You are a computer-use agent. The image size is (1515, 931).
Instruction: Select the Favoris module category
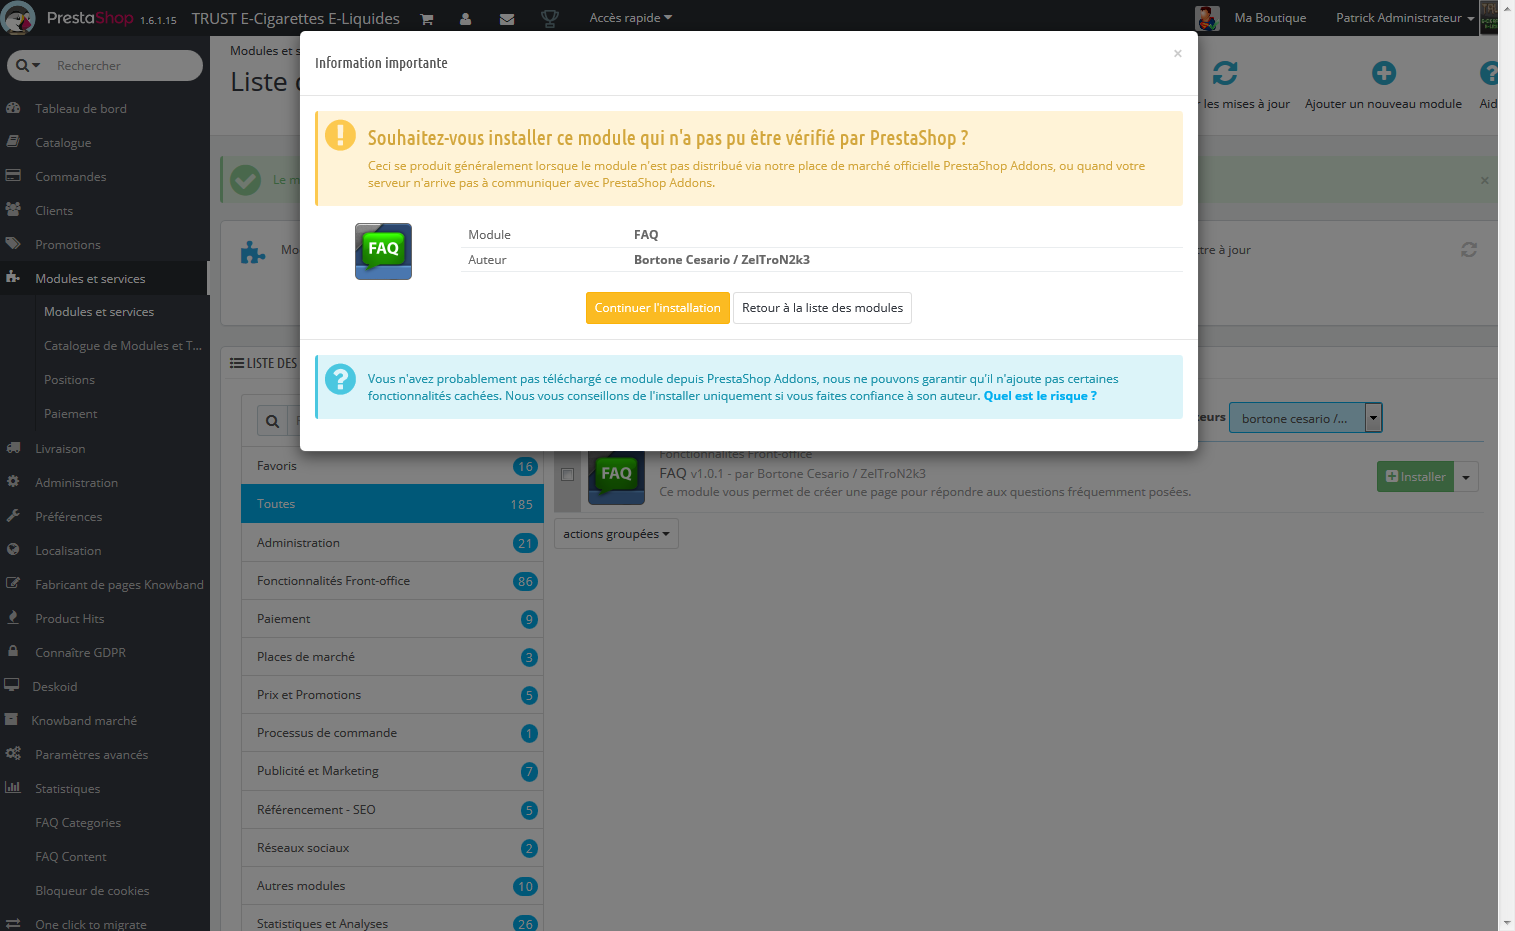[392, 466]
